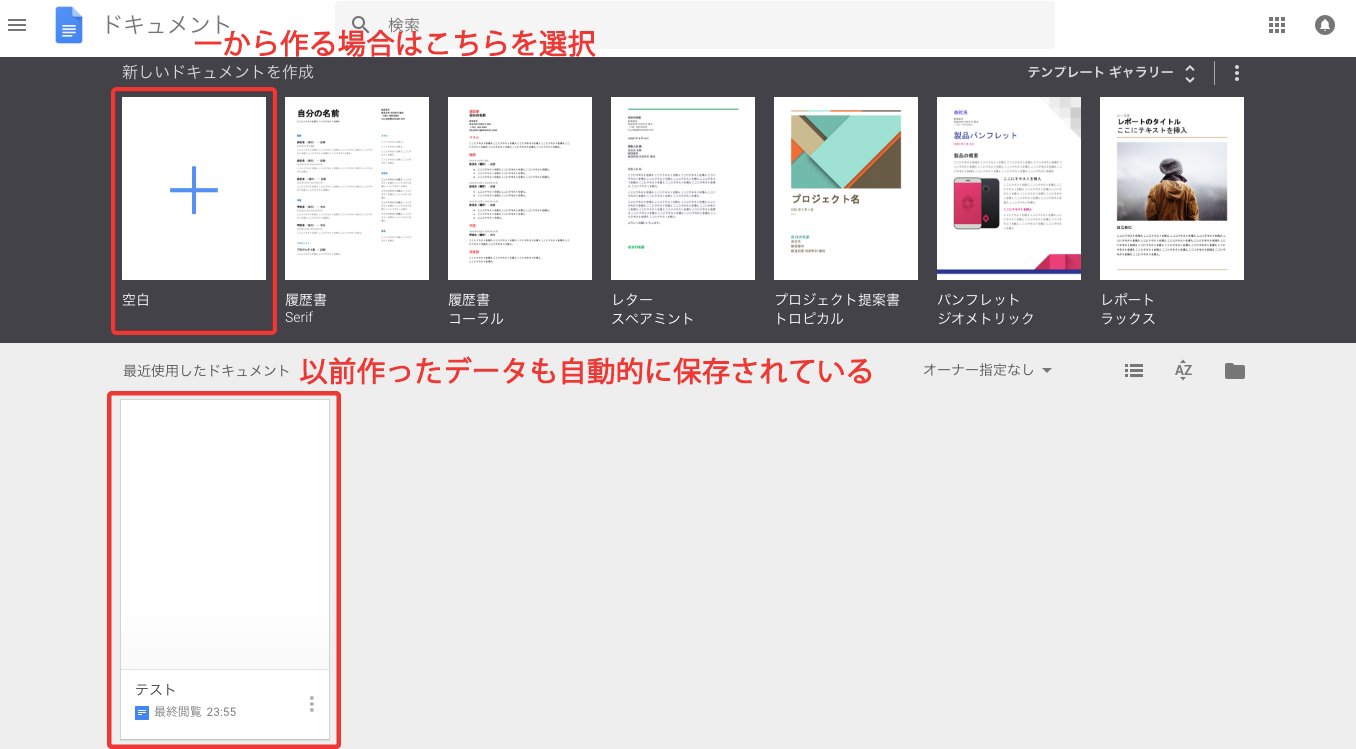Choose the レター スペアミント template
1356x749 pixels.
(x=683, y=189)
